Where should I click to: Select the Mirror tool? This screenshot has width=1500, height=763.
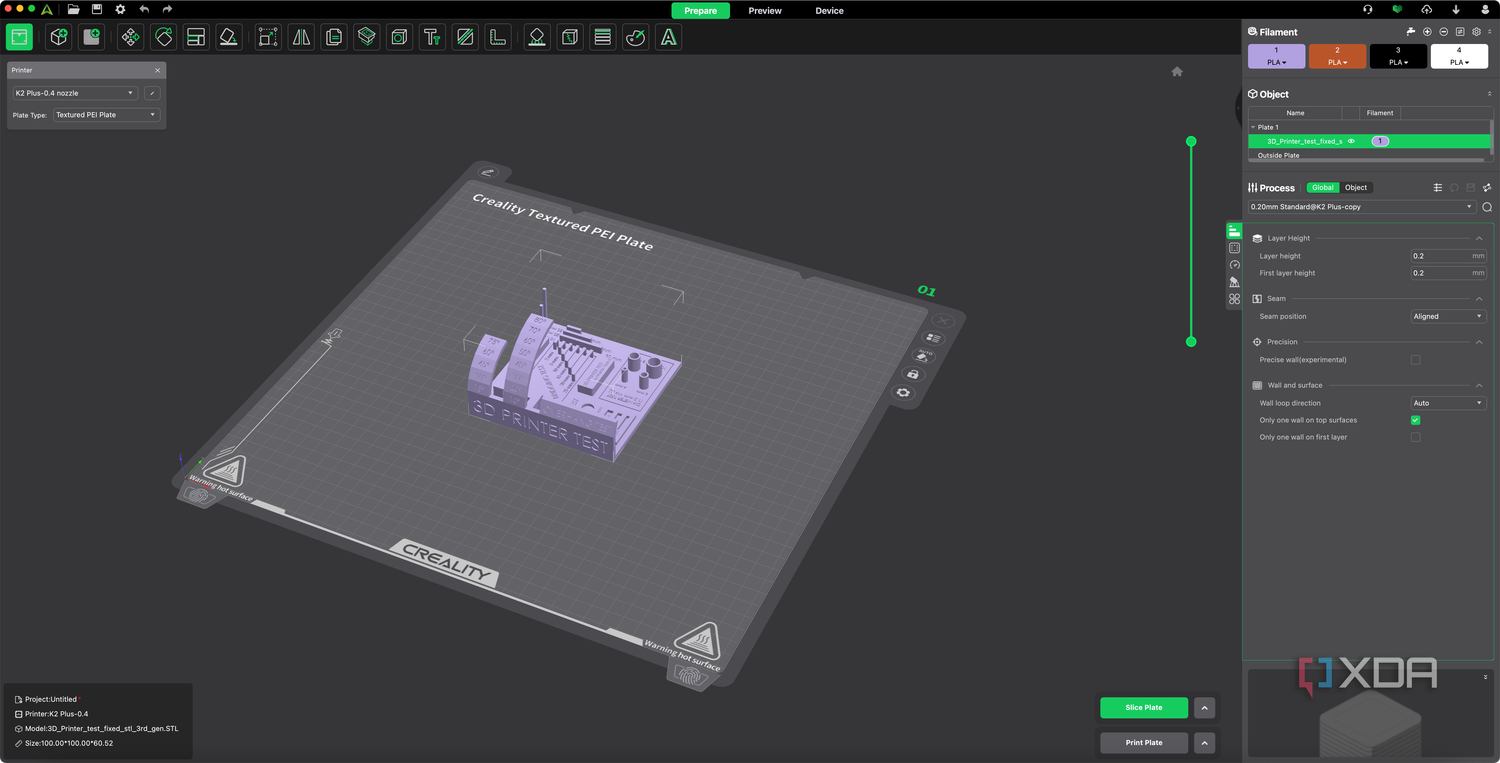(301, 37)
